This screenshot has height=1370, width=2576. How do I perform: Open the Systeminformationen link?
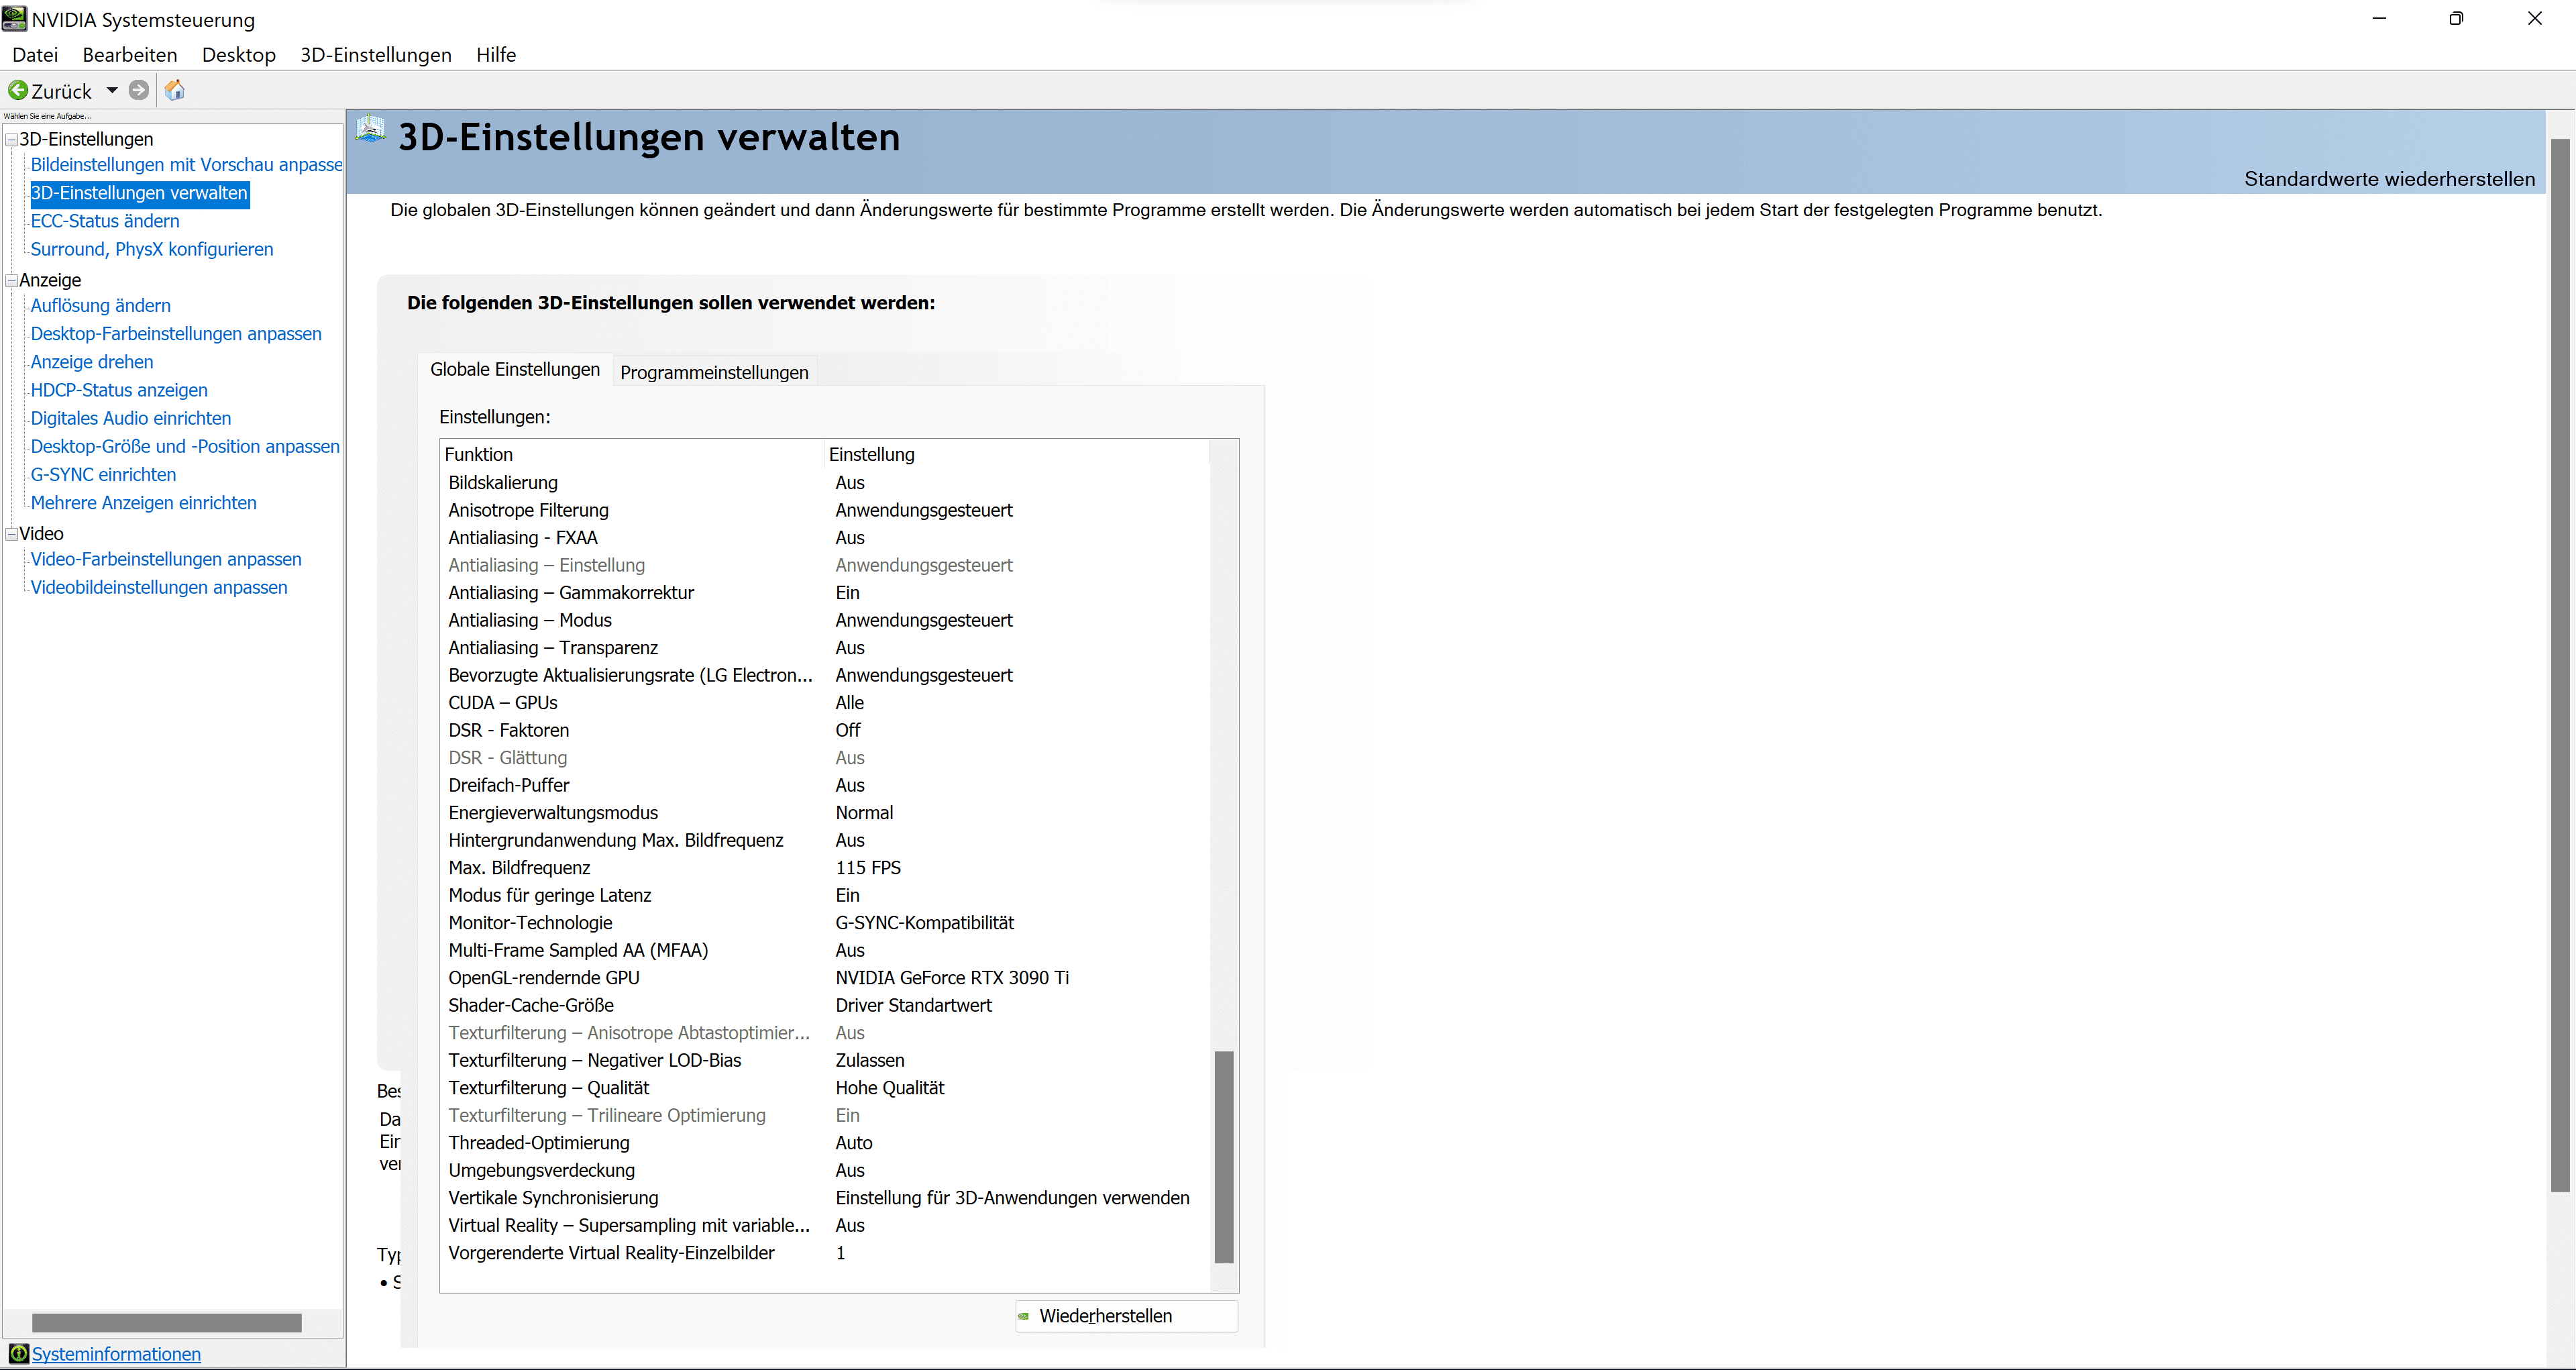(116, 1354)
